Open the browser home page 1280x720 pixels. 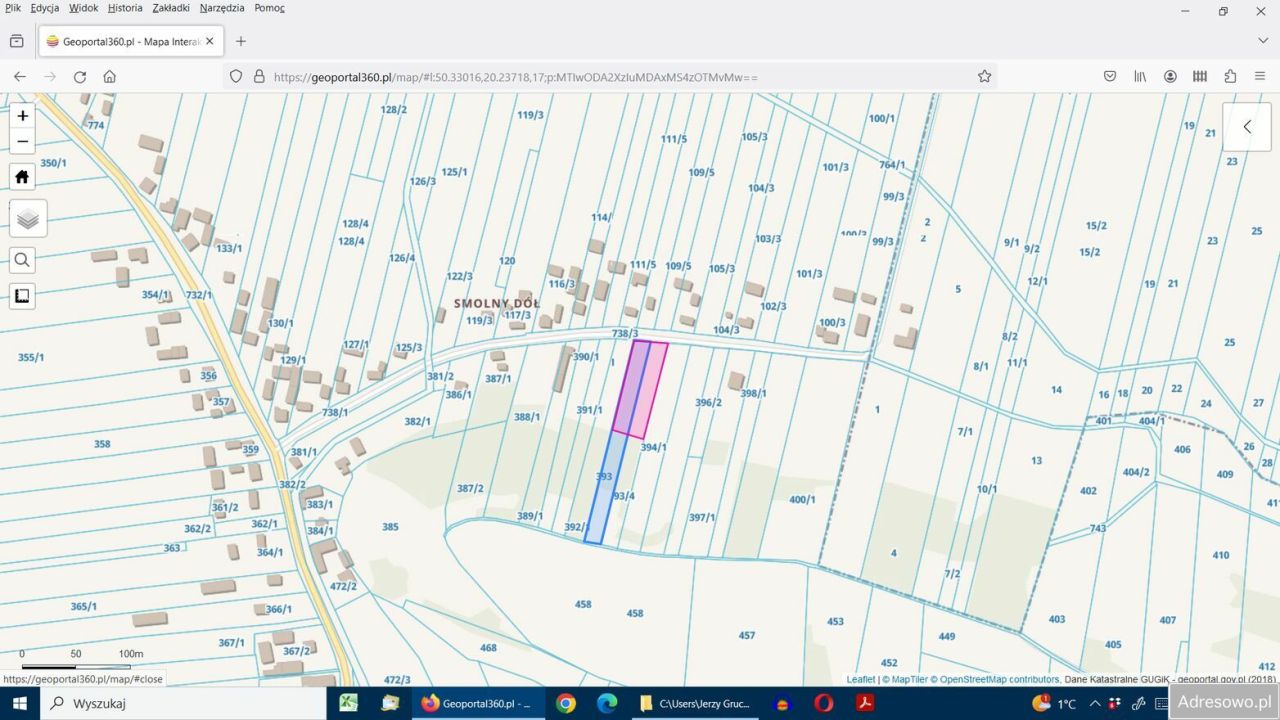110,76
